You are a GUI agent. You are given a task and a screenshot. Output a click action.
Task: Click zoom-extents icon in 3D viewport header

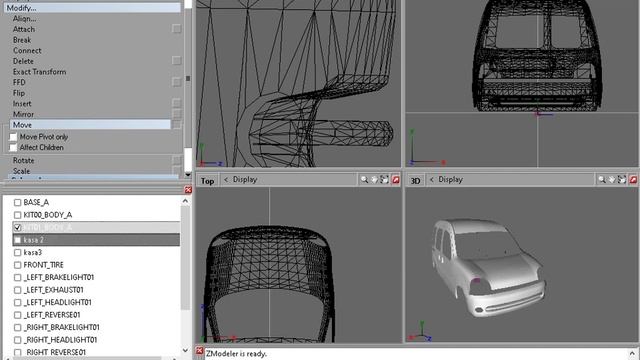click(x=622, y=180)
